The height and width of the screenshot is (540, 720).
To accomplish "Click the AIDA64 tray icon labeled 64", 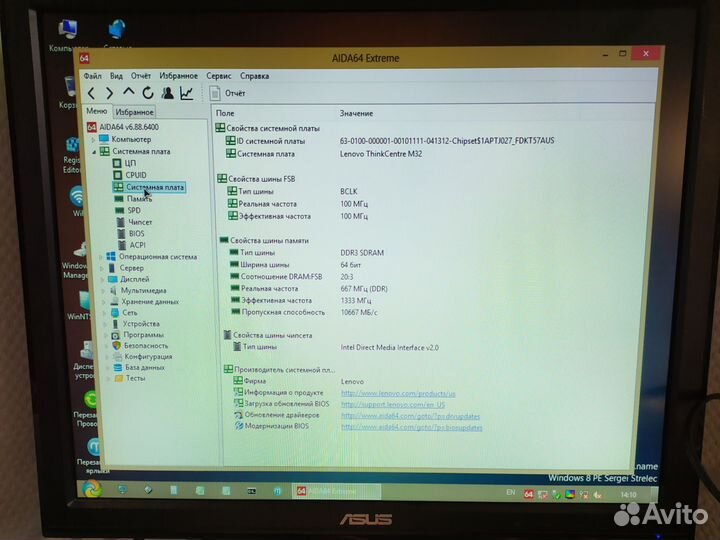I will tap(529, 494).
